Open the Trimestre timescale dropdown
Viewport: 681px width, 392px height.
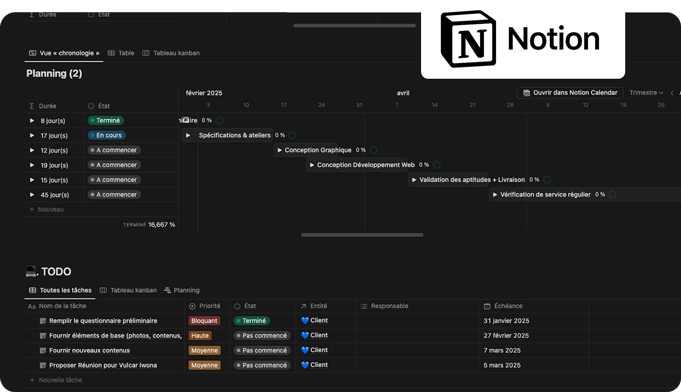click(x=646, y=92)
